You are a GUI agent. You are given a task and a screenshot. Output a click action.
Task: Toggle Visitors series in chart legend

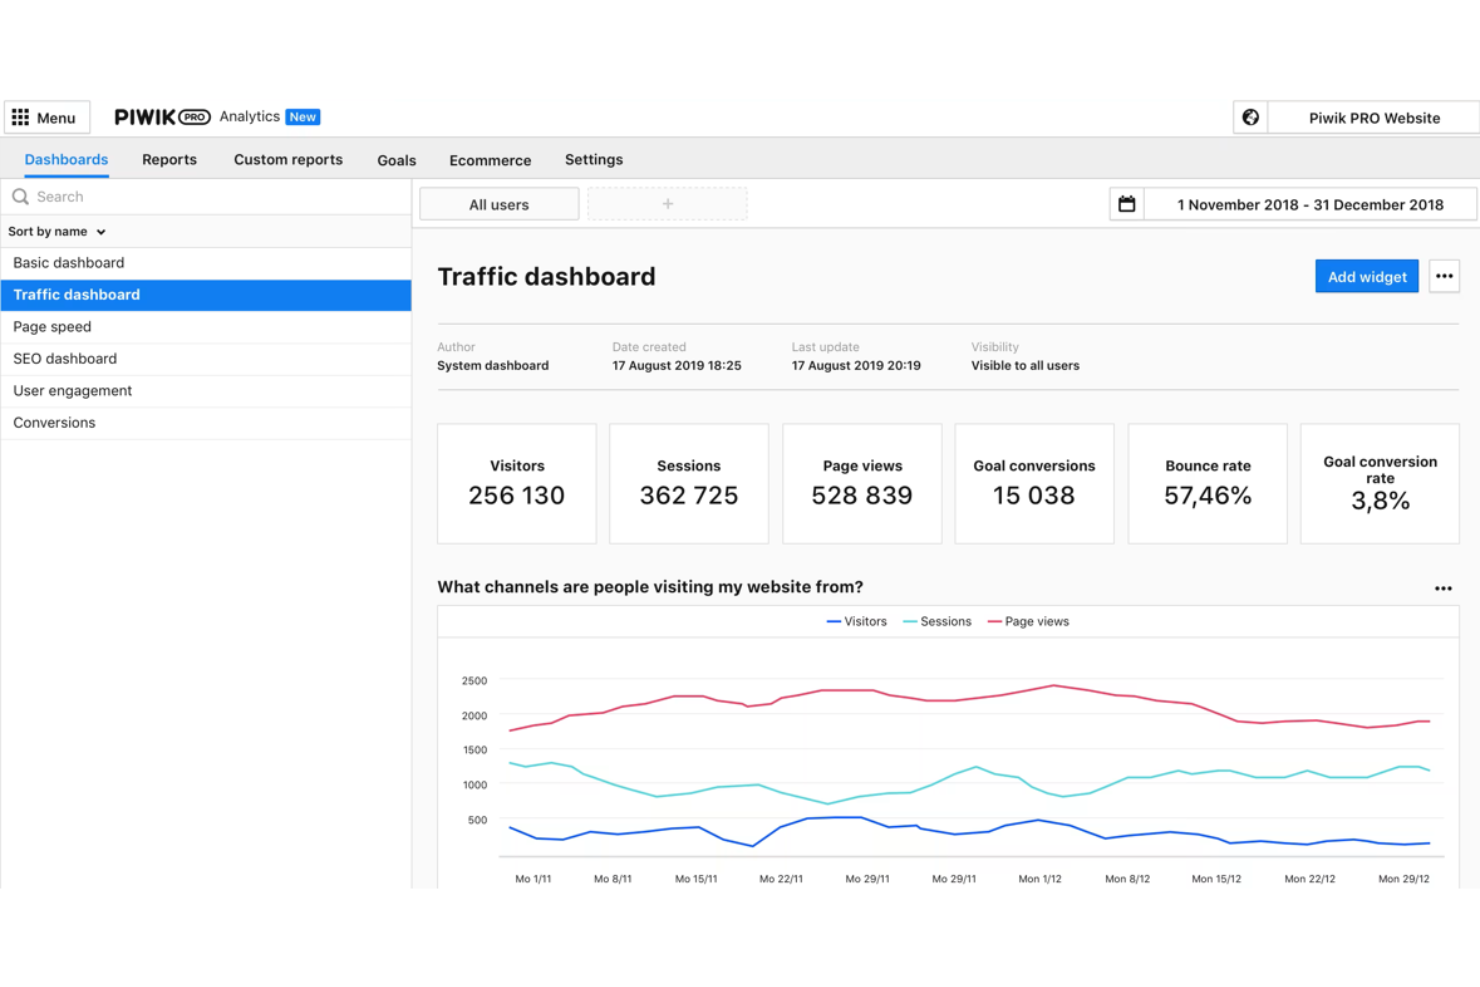(x=857, y=621)
